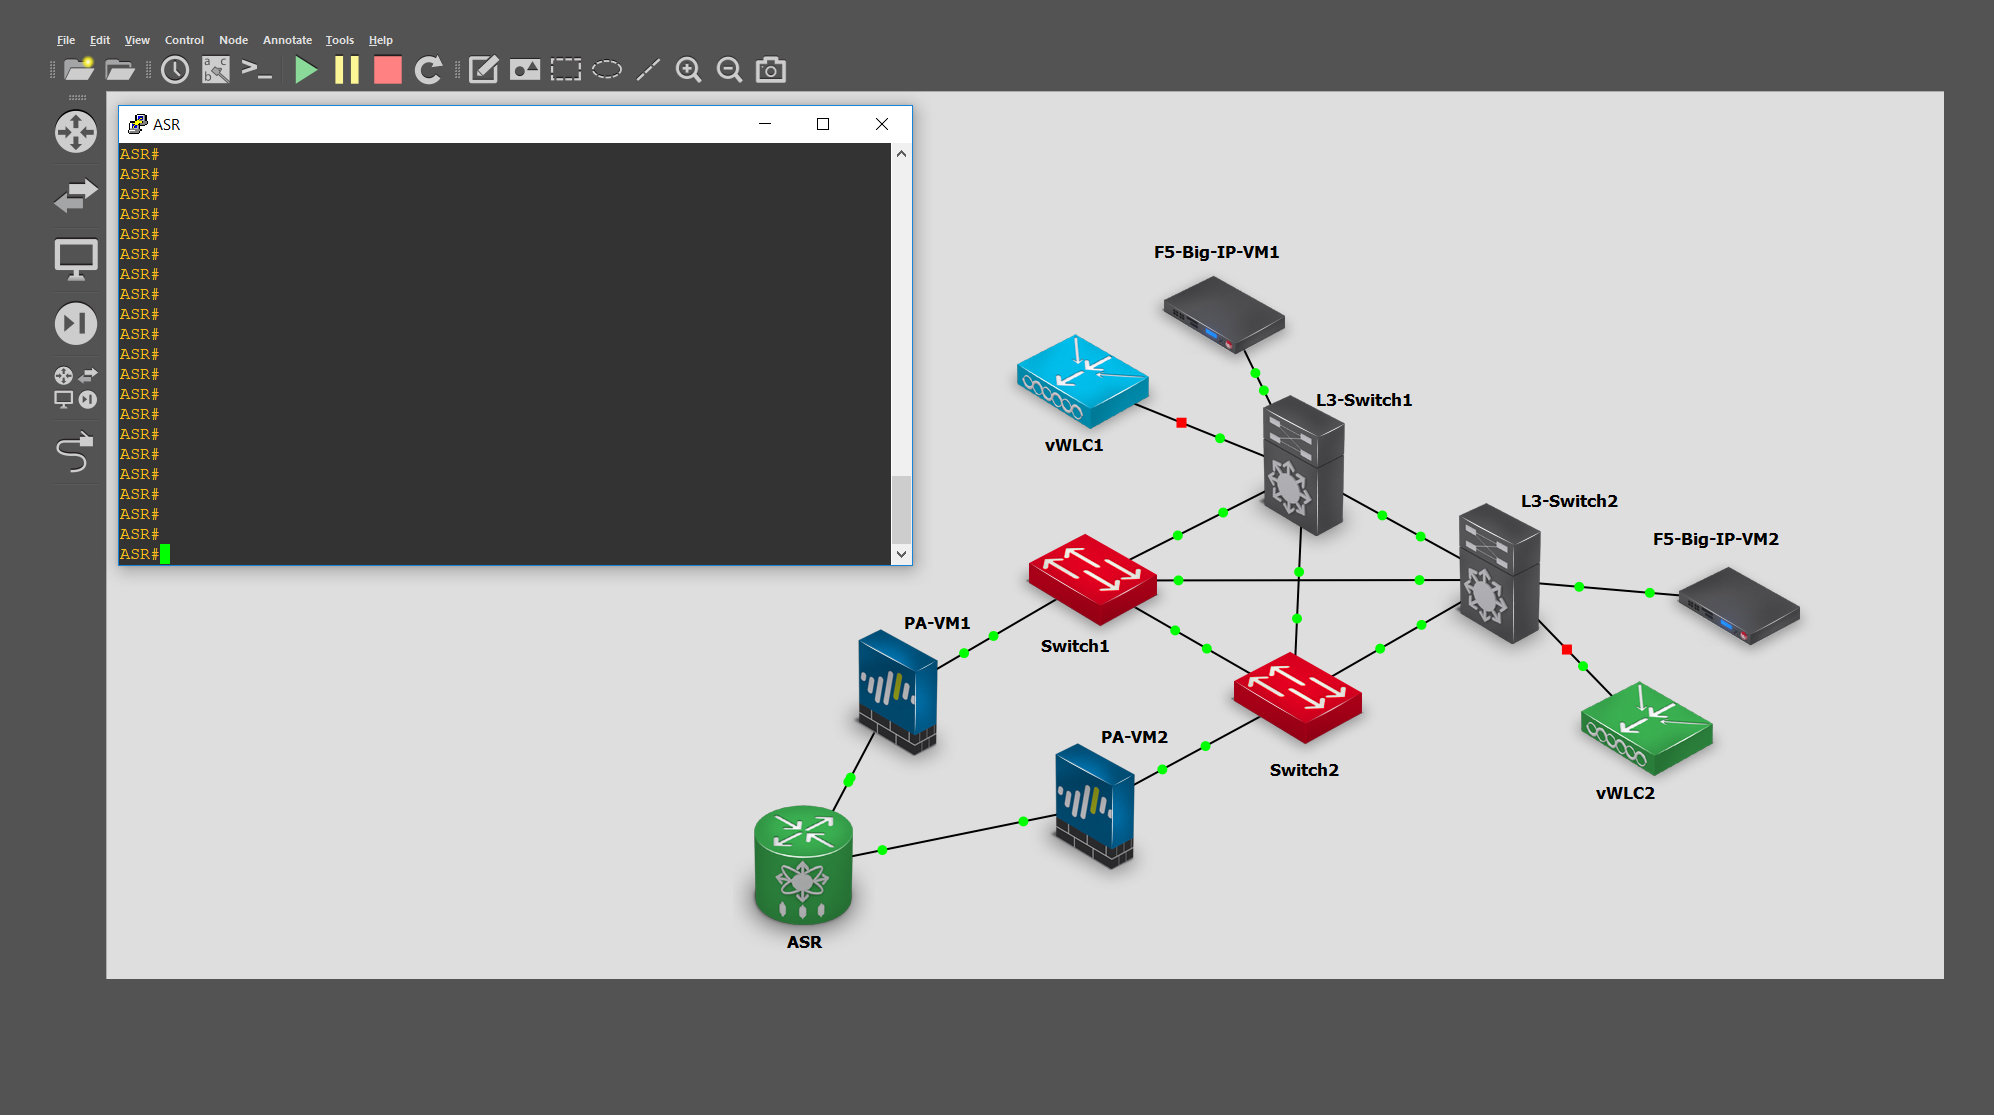Viewport: 1994px width, 1115px height.
Task: Click the Insert a picture icon
Action: pyautogui.click(x=525, y=69)
